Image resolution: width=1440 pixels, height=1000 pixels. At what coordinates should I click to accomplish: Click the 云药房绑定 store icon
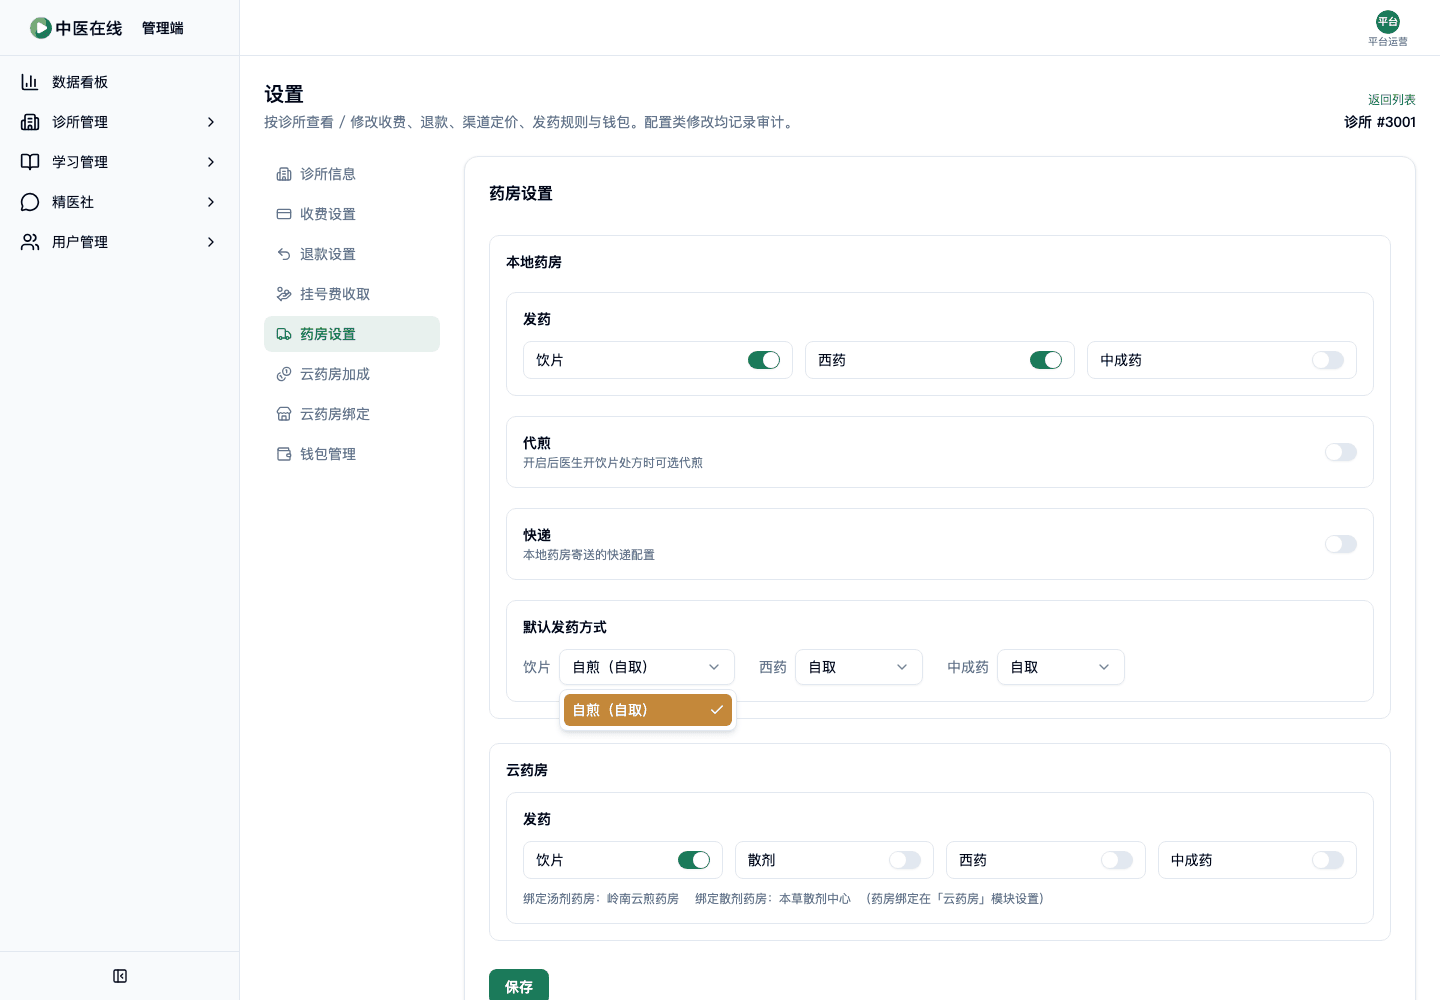284,414
